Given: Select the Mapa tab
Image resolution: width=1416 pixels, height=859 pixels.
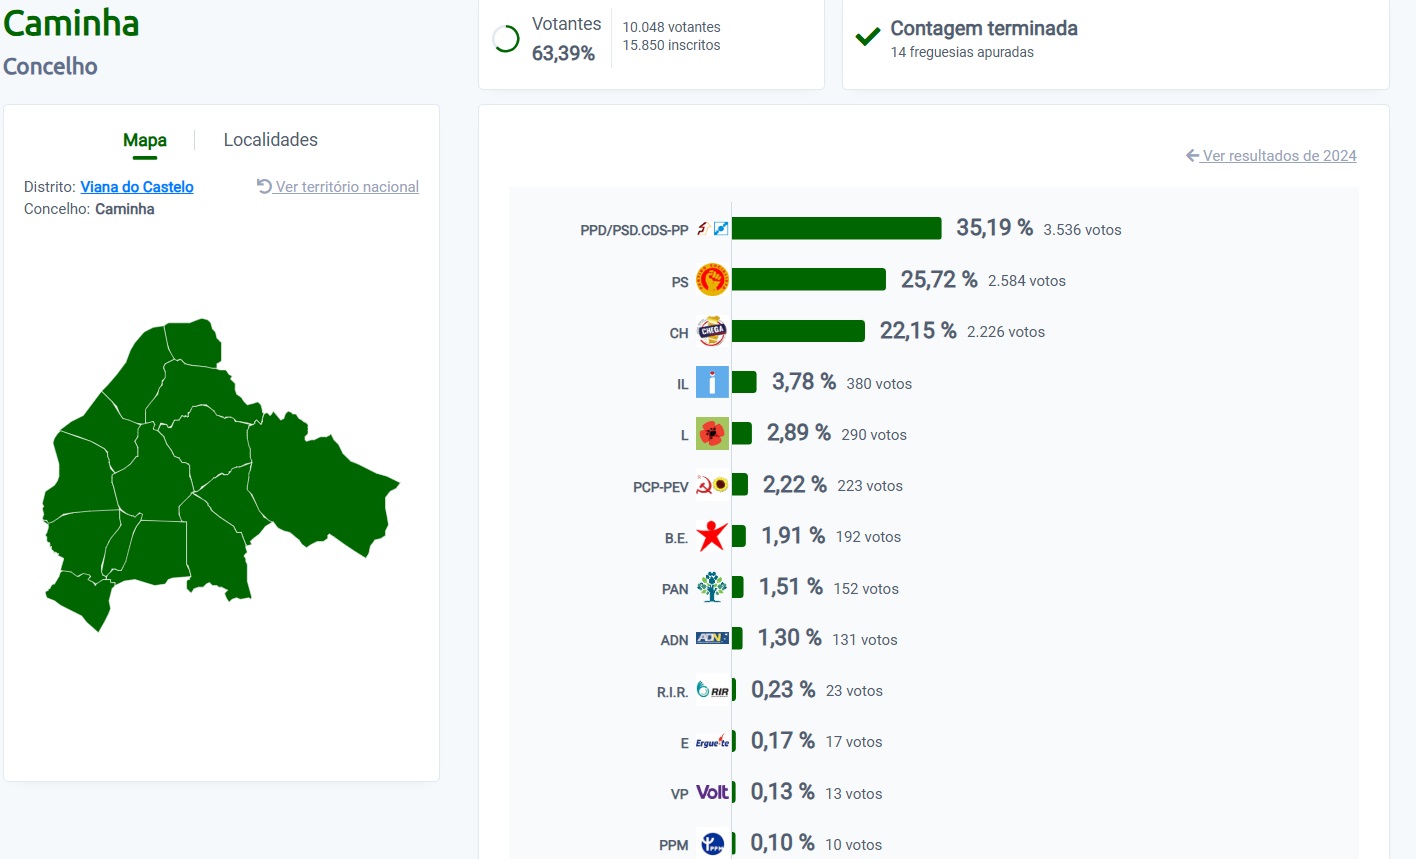Looking at the screenshot, I should coord(145,140).
